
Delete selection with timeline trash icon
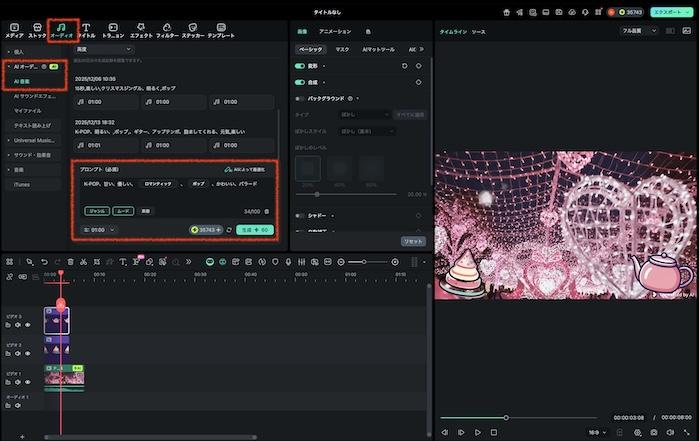[70, 262]
